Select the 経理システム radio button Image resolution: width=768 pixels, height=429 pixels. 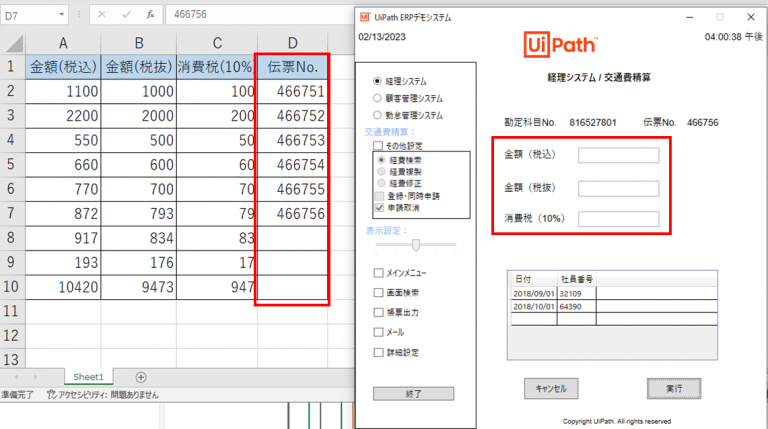tap(377, 81)
